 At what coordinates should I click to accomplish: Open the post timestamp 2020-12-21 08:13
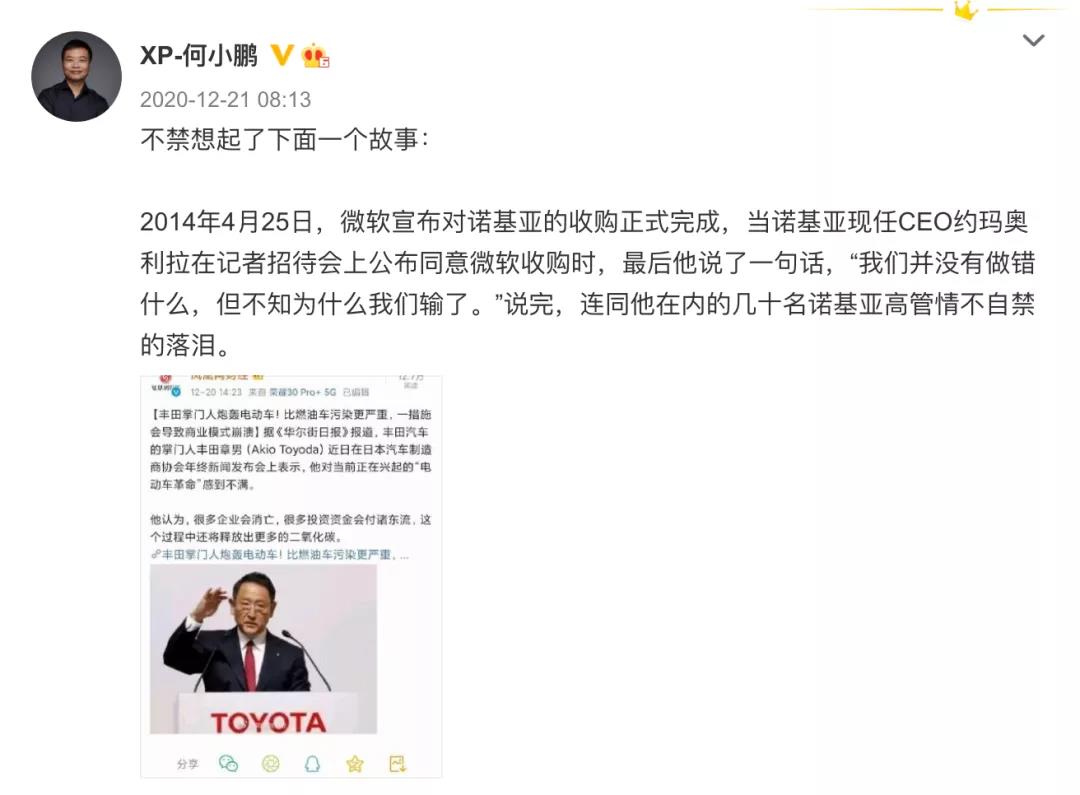point(225,100)
